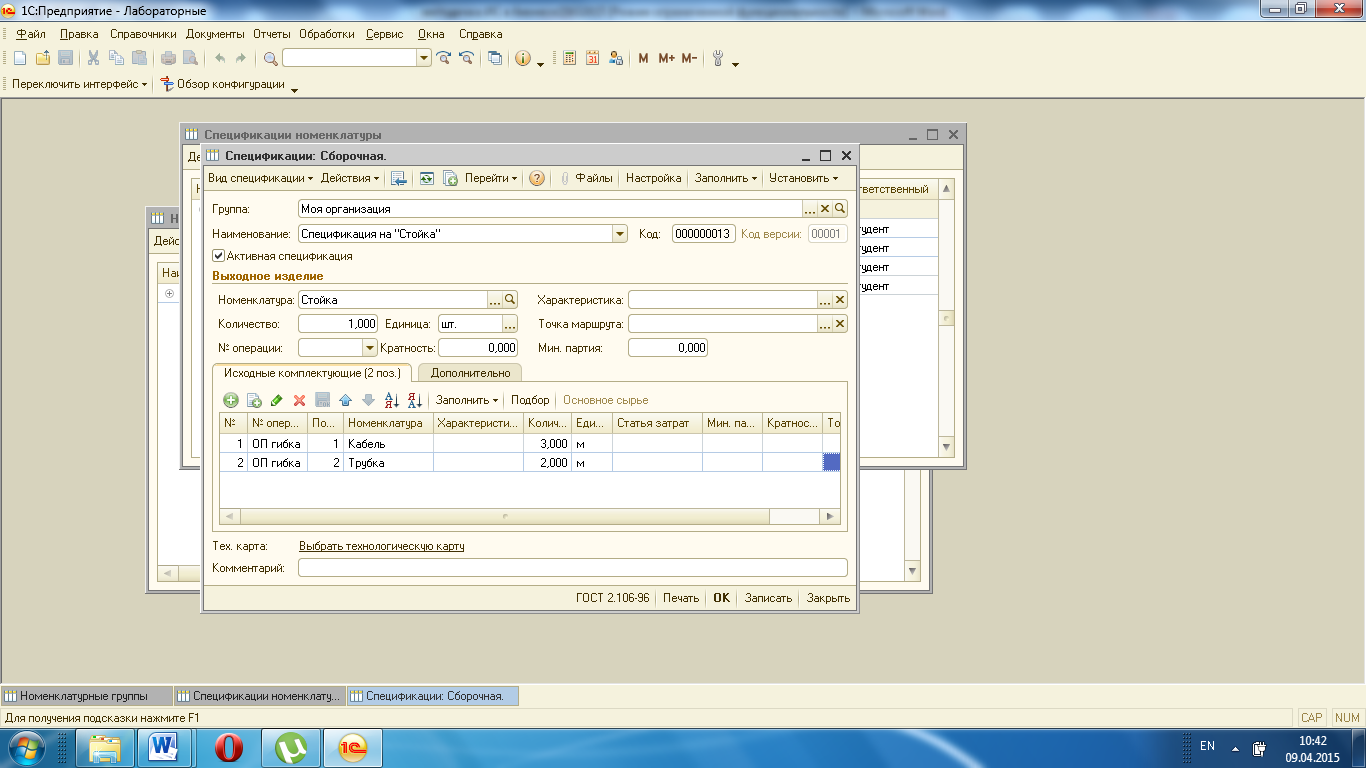
Task: Open the Настройка button
Action: pos(654,178)
